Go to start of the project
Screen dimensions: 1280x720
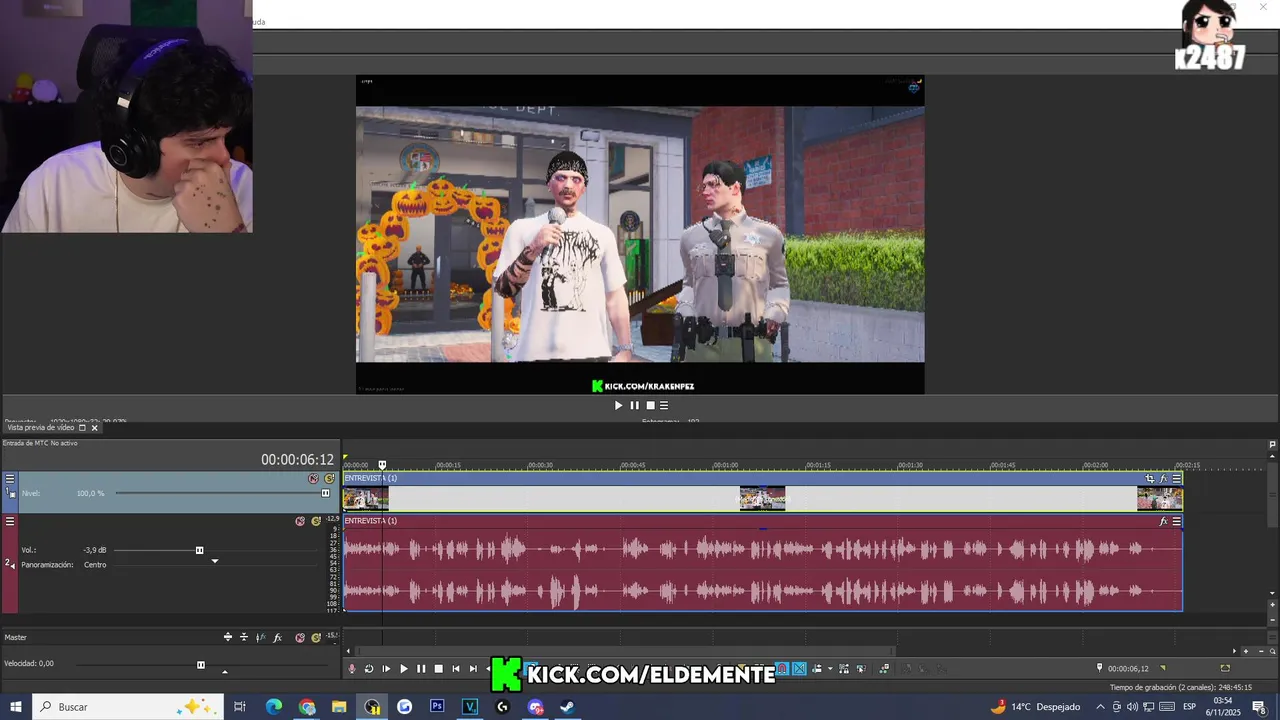pos(456,669)
